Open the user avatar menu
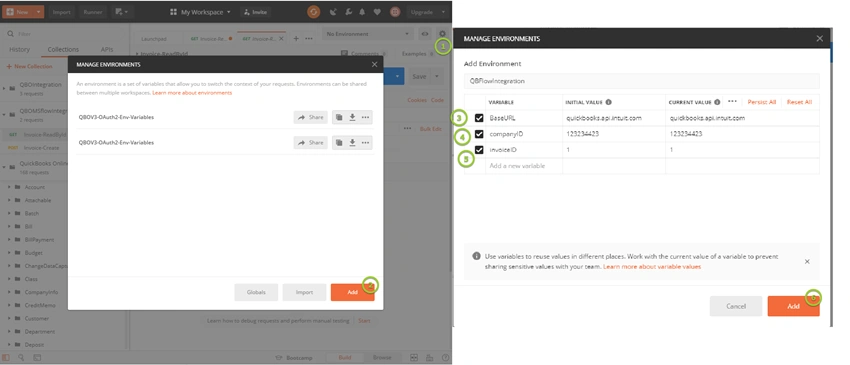This screenshot has width=850, height=365. point(395,12)
